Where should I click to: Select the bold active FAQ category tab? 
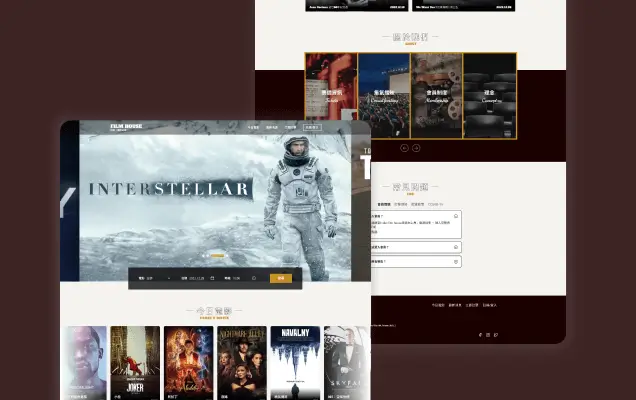(384, 204)
